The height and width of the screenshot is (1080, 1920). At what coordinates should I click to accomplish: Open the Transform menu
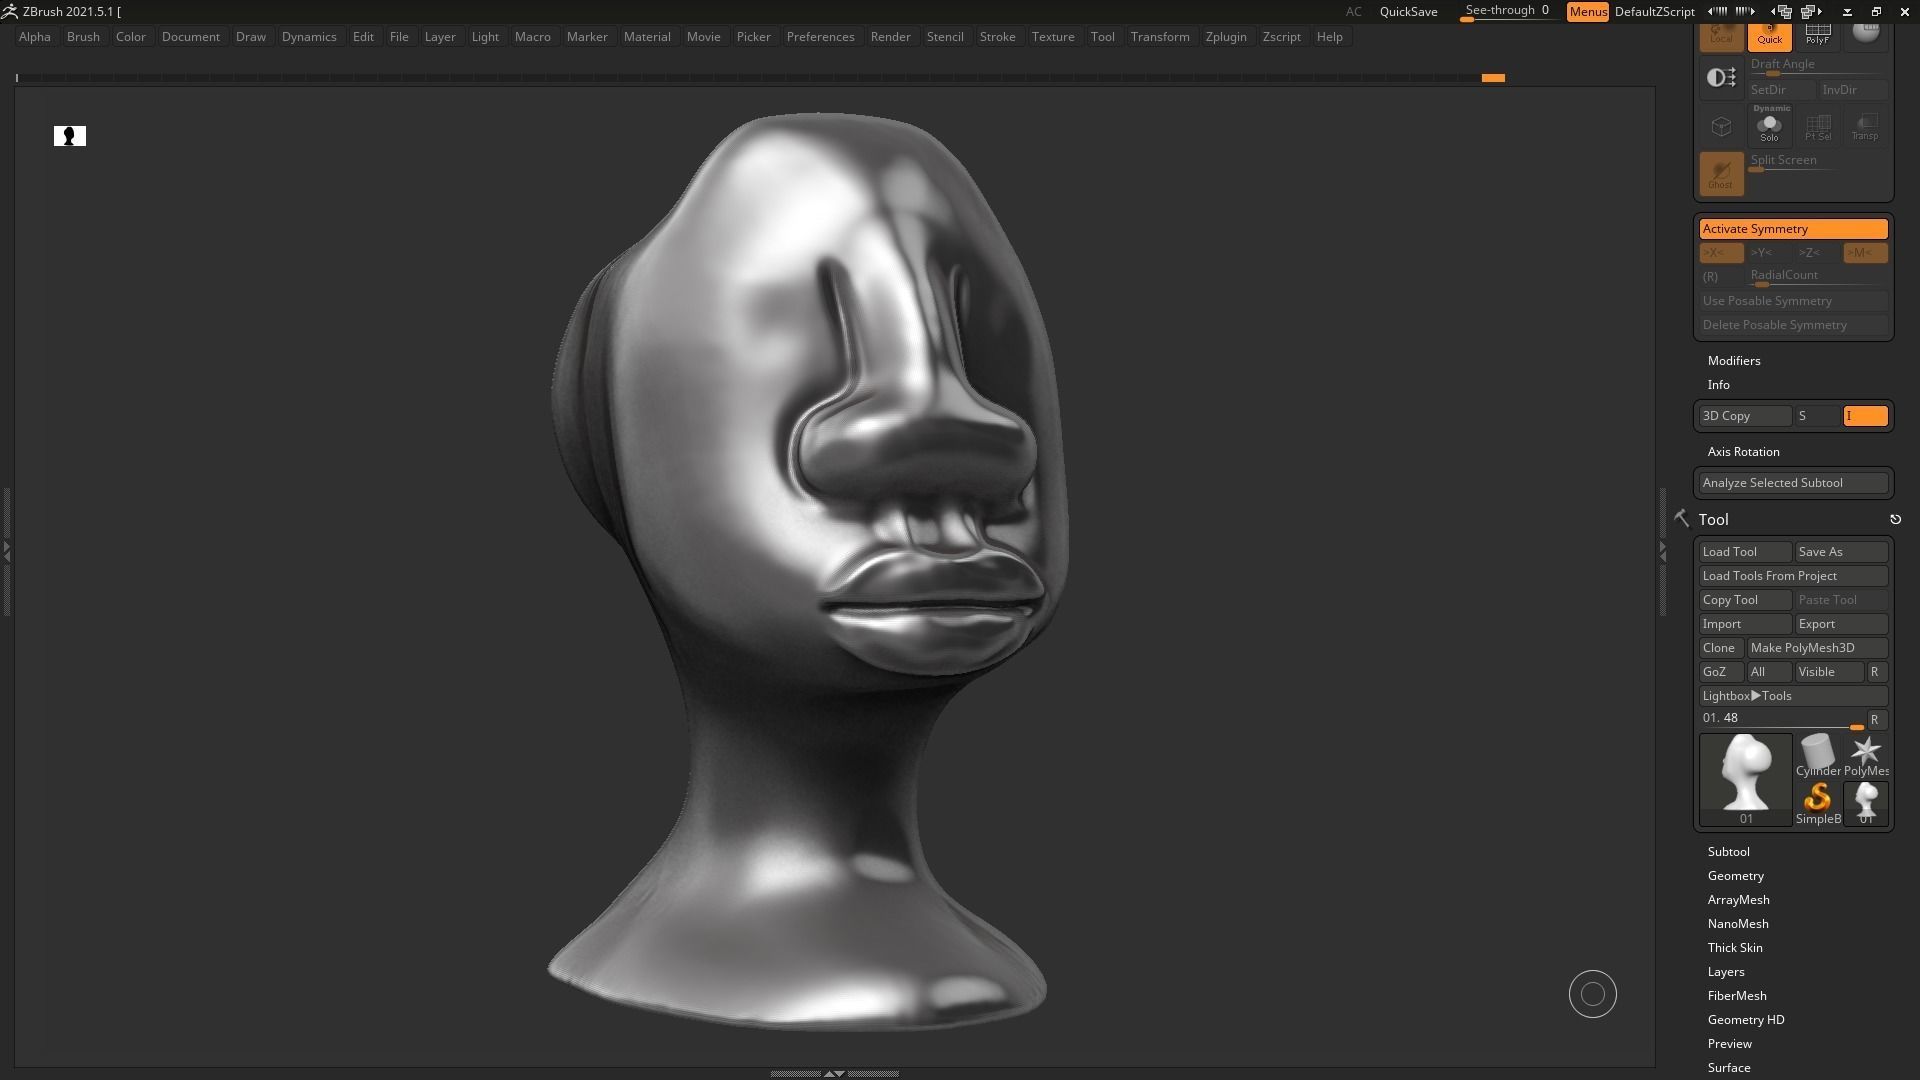tap(1160, 37)
